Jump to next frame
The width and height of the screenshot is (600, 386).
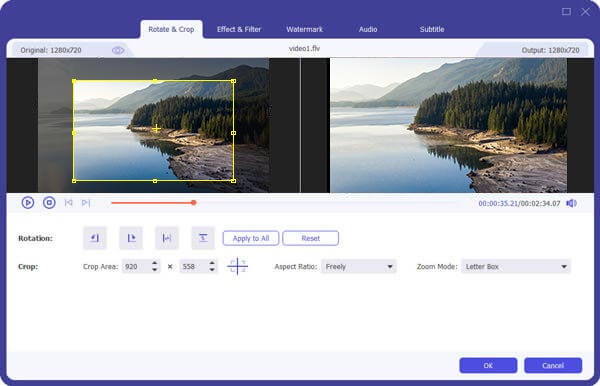(x=86, y=202)
